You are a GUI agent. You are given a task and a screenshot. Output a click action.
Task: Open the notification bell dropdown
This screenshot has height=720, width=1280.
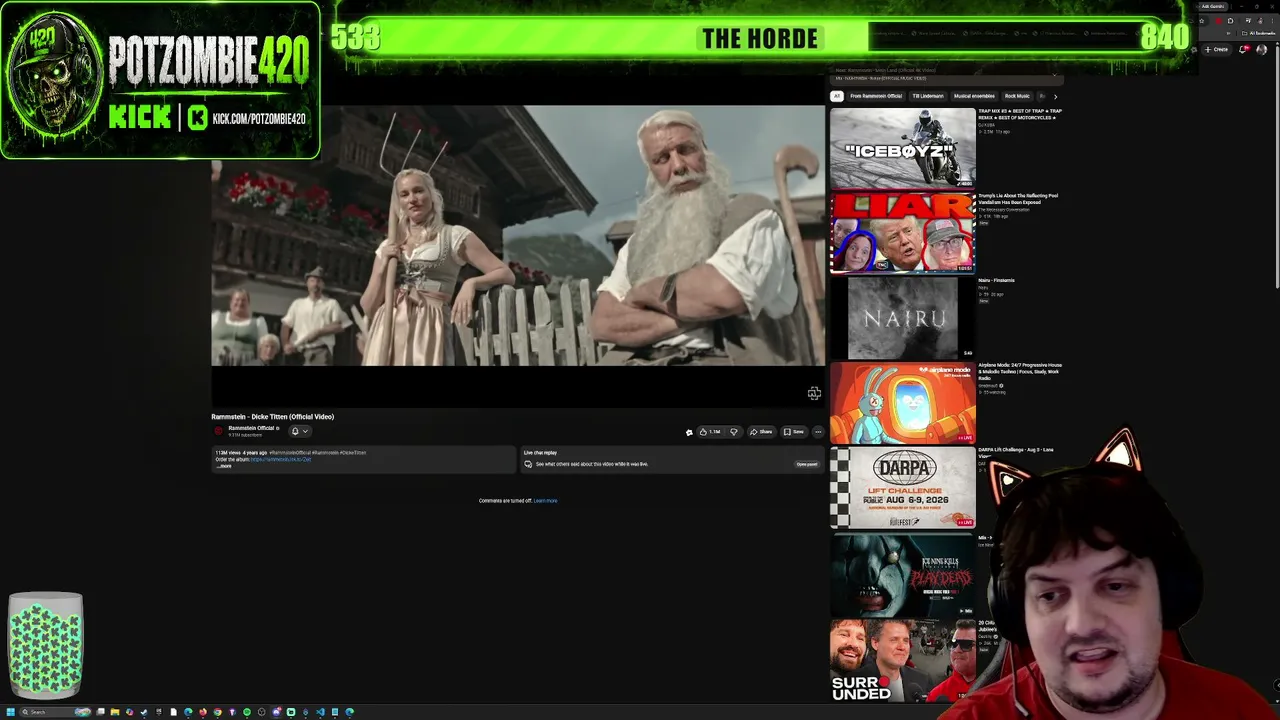299,431
